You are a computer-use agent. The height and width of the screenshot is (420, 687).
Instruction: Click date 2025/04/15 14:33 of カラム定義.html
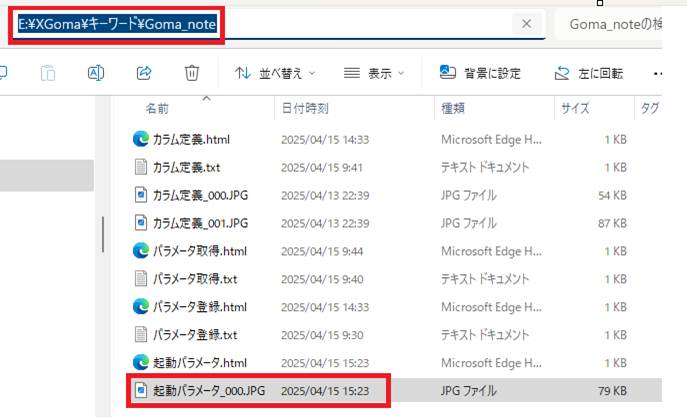tap(325, 140)
